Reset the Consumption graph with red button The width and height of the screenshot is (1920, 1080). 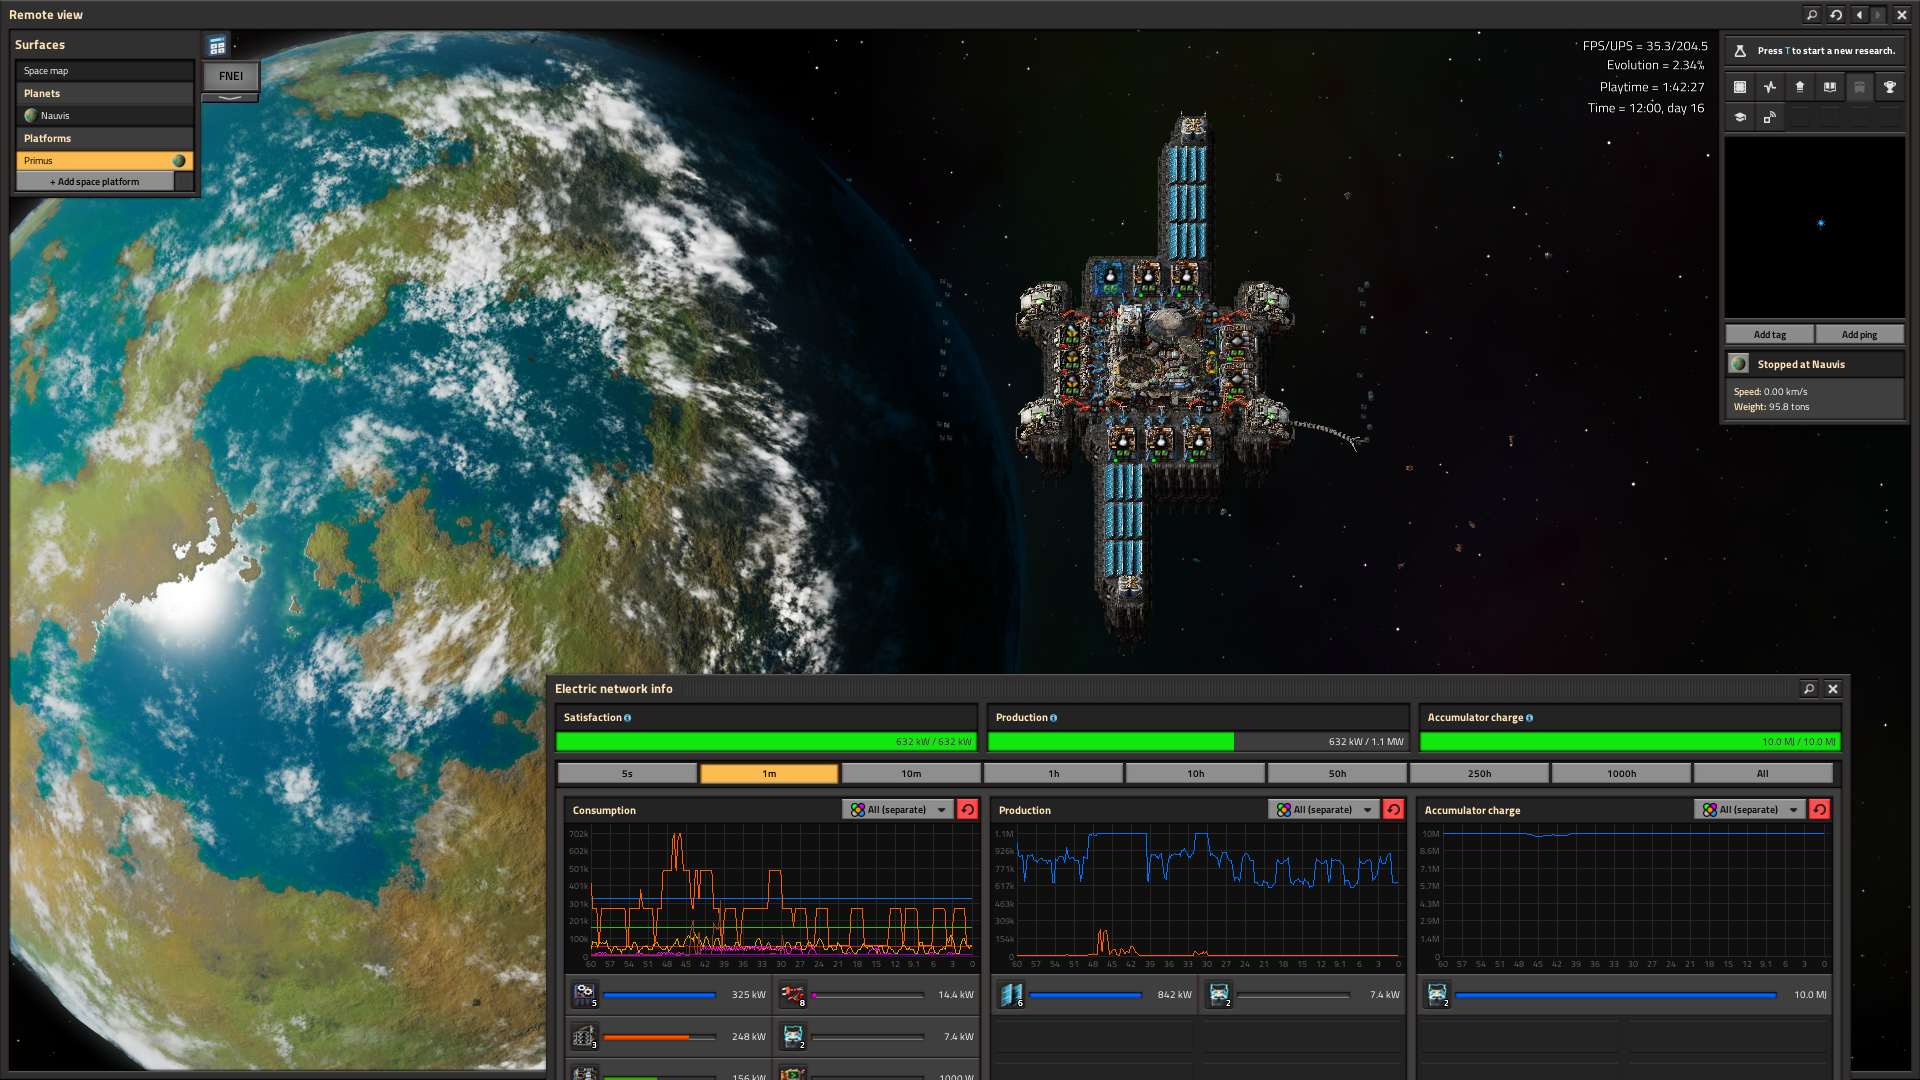(x=967, y=810)
